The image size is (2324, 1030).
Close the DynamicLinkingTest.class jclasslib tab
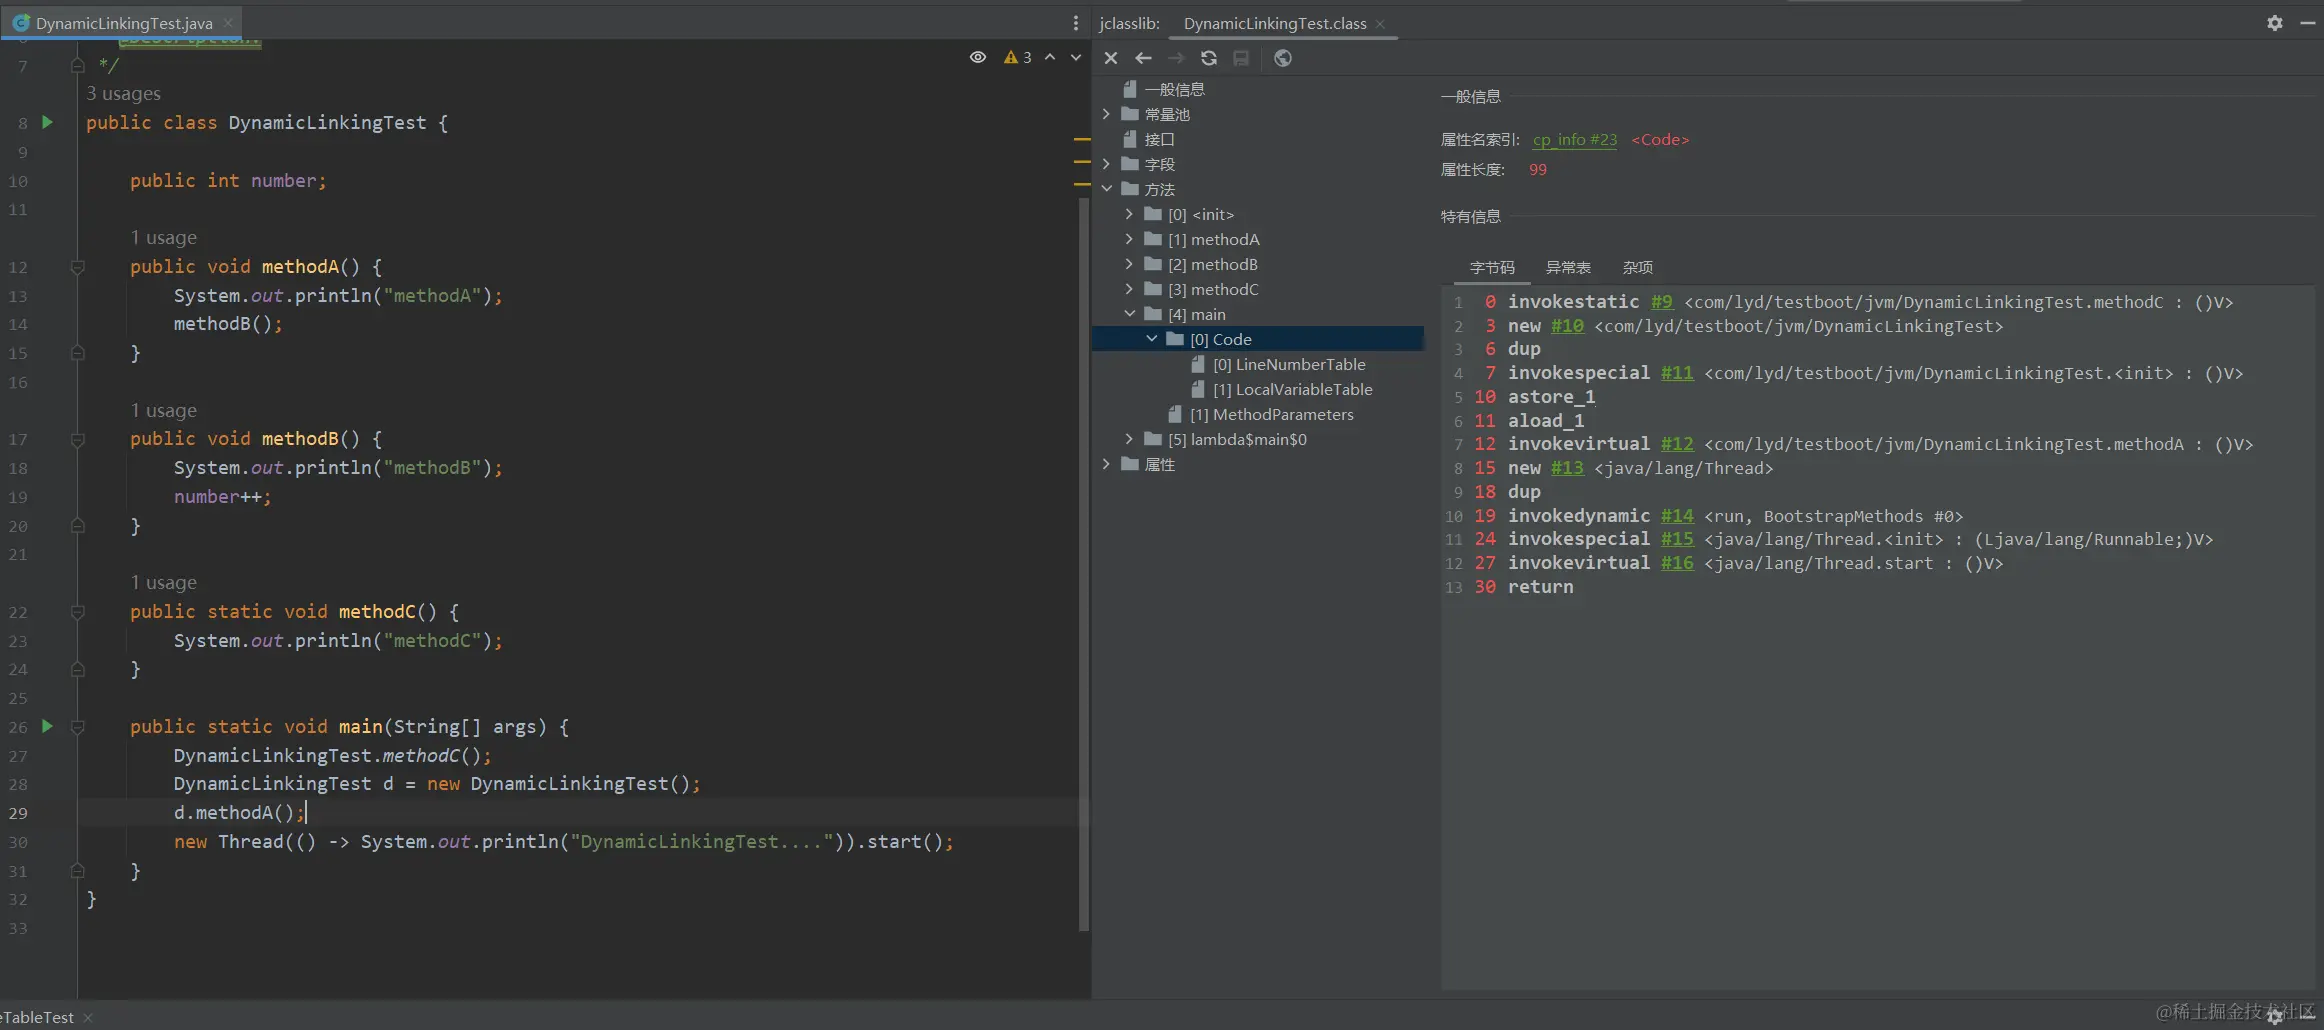1380,24
